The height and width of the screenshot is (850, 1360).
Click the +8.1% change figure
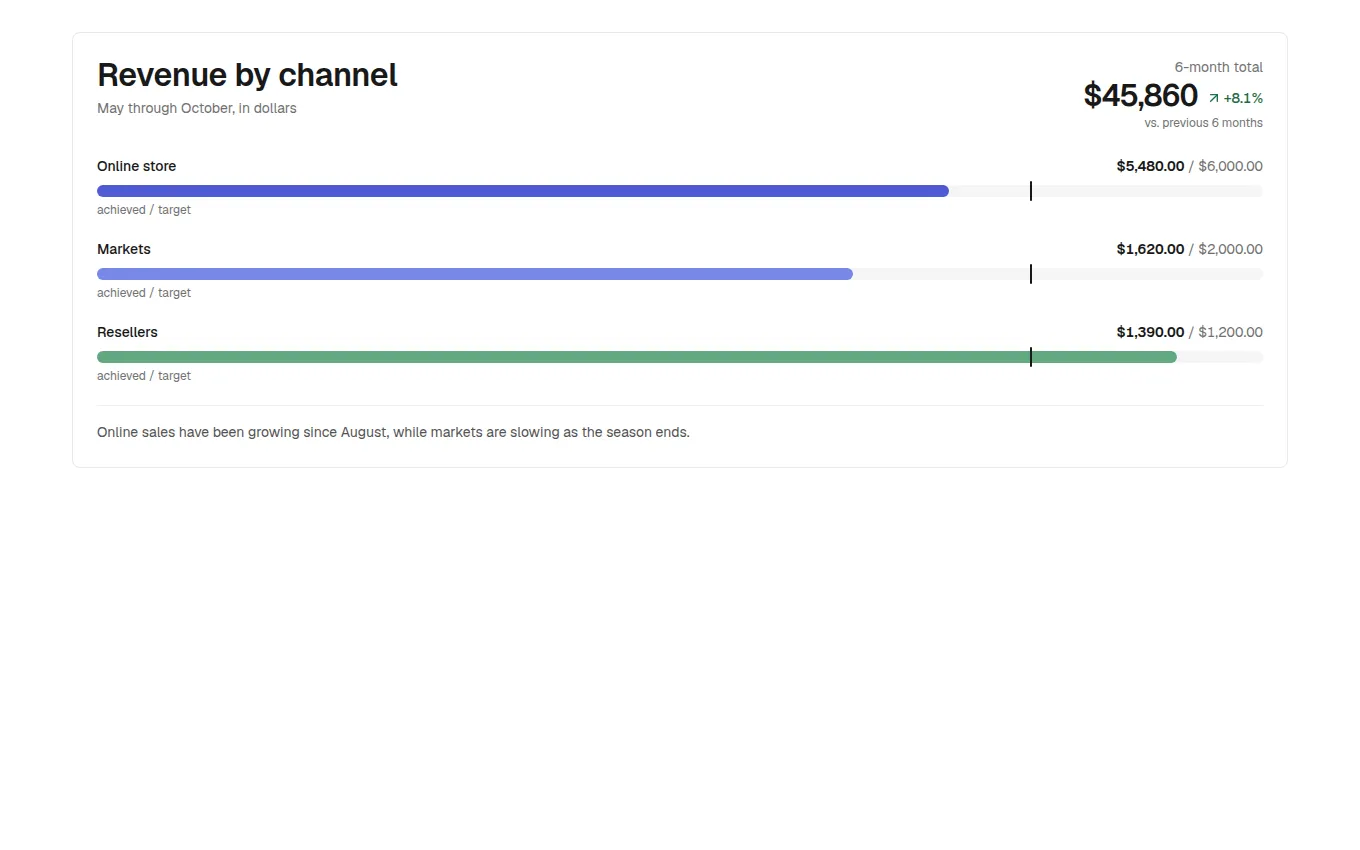click(x=1243, y=98)
